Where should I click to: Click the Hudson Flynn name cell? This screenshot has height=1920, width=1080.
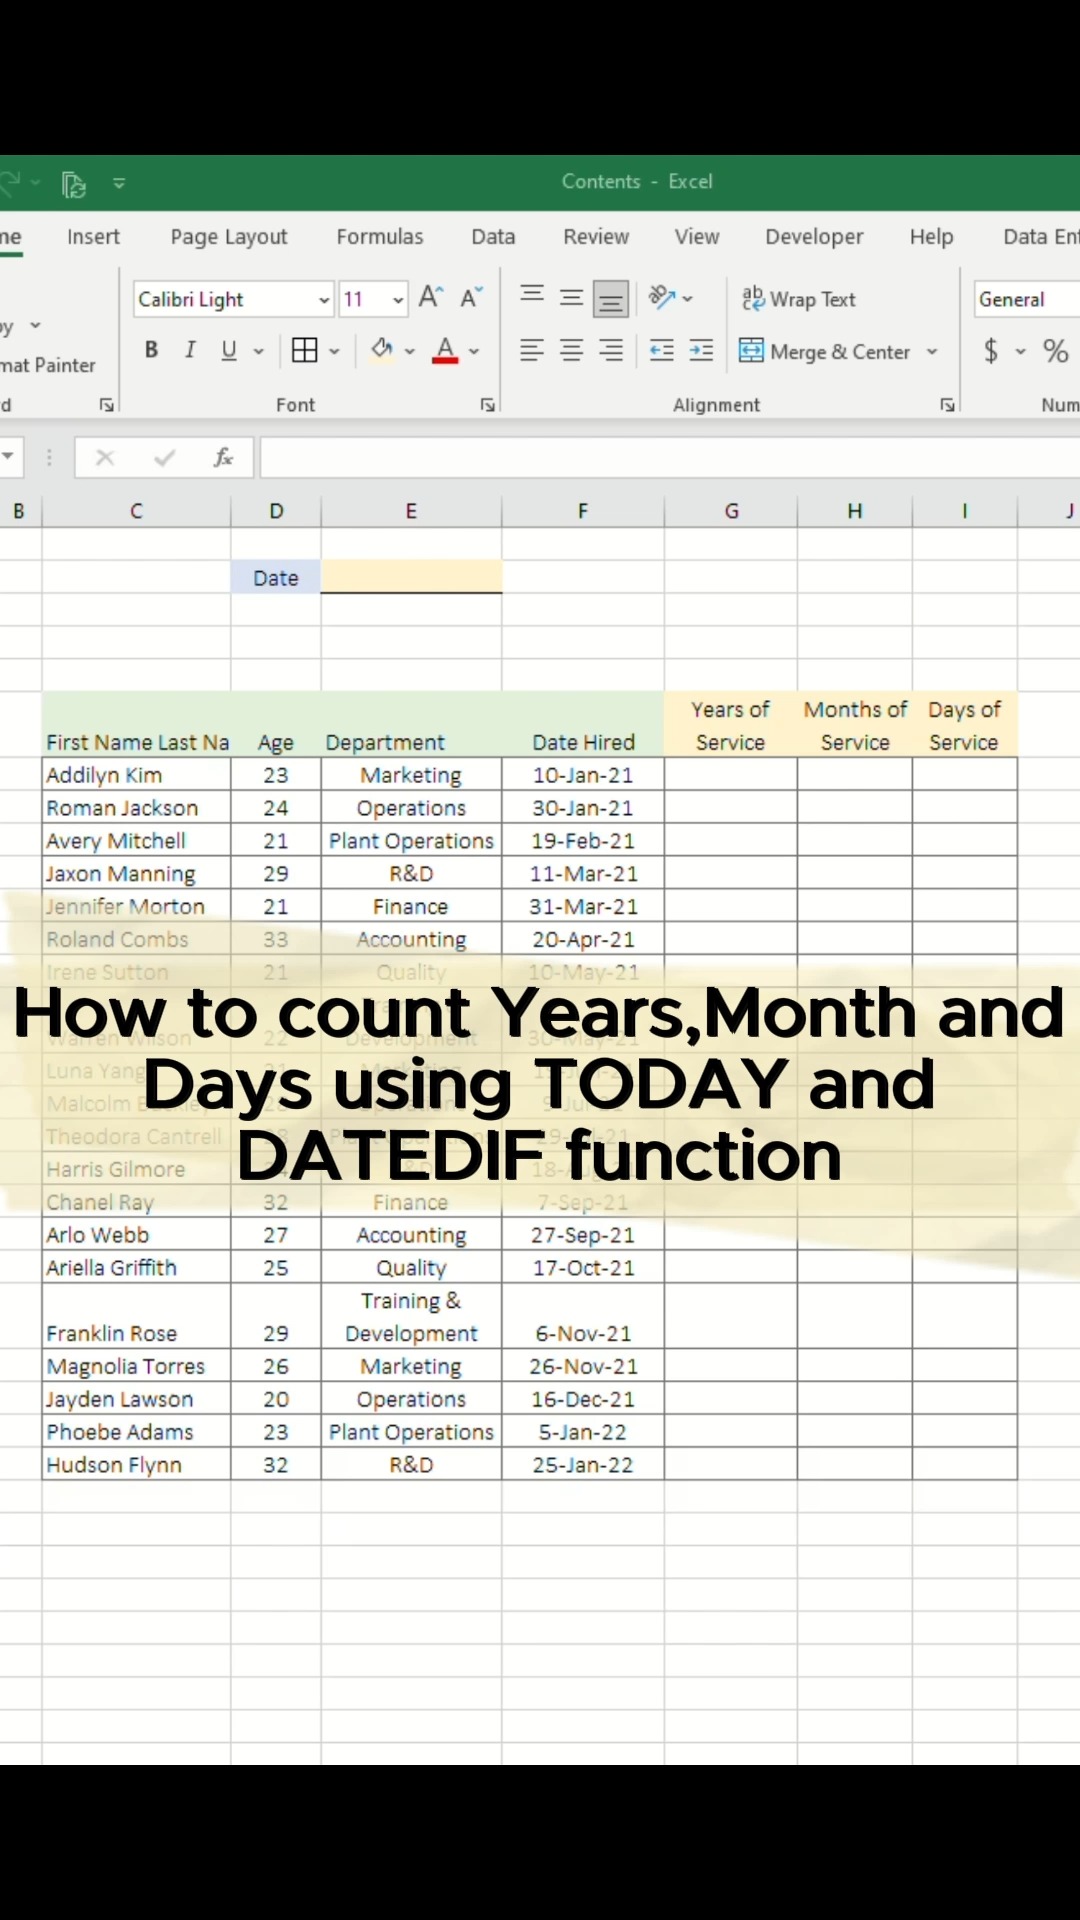tap(137, 1465)
